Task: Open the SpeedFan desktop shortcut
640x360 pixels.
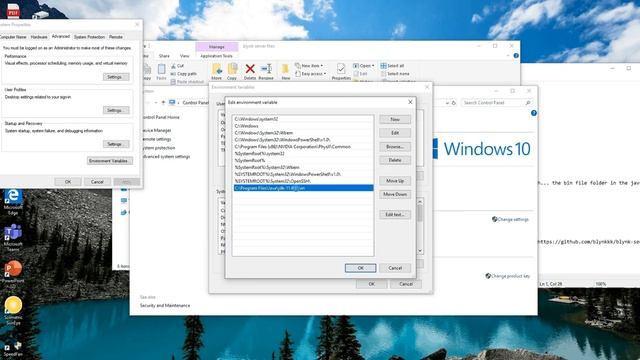Action: click(13, 349)
